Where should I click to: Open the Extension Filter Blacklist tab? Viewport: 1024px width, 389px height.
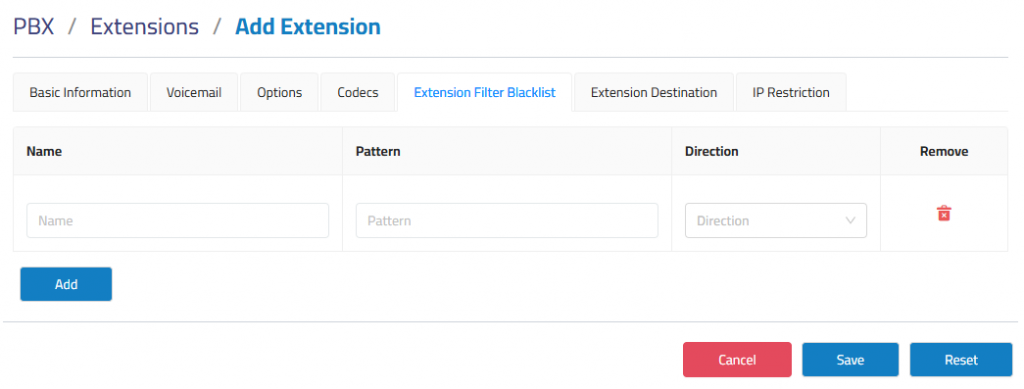click(x=485, y=92)
